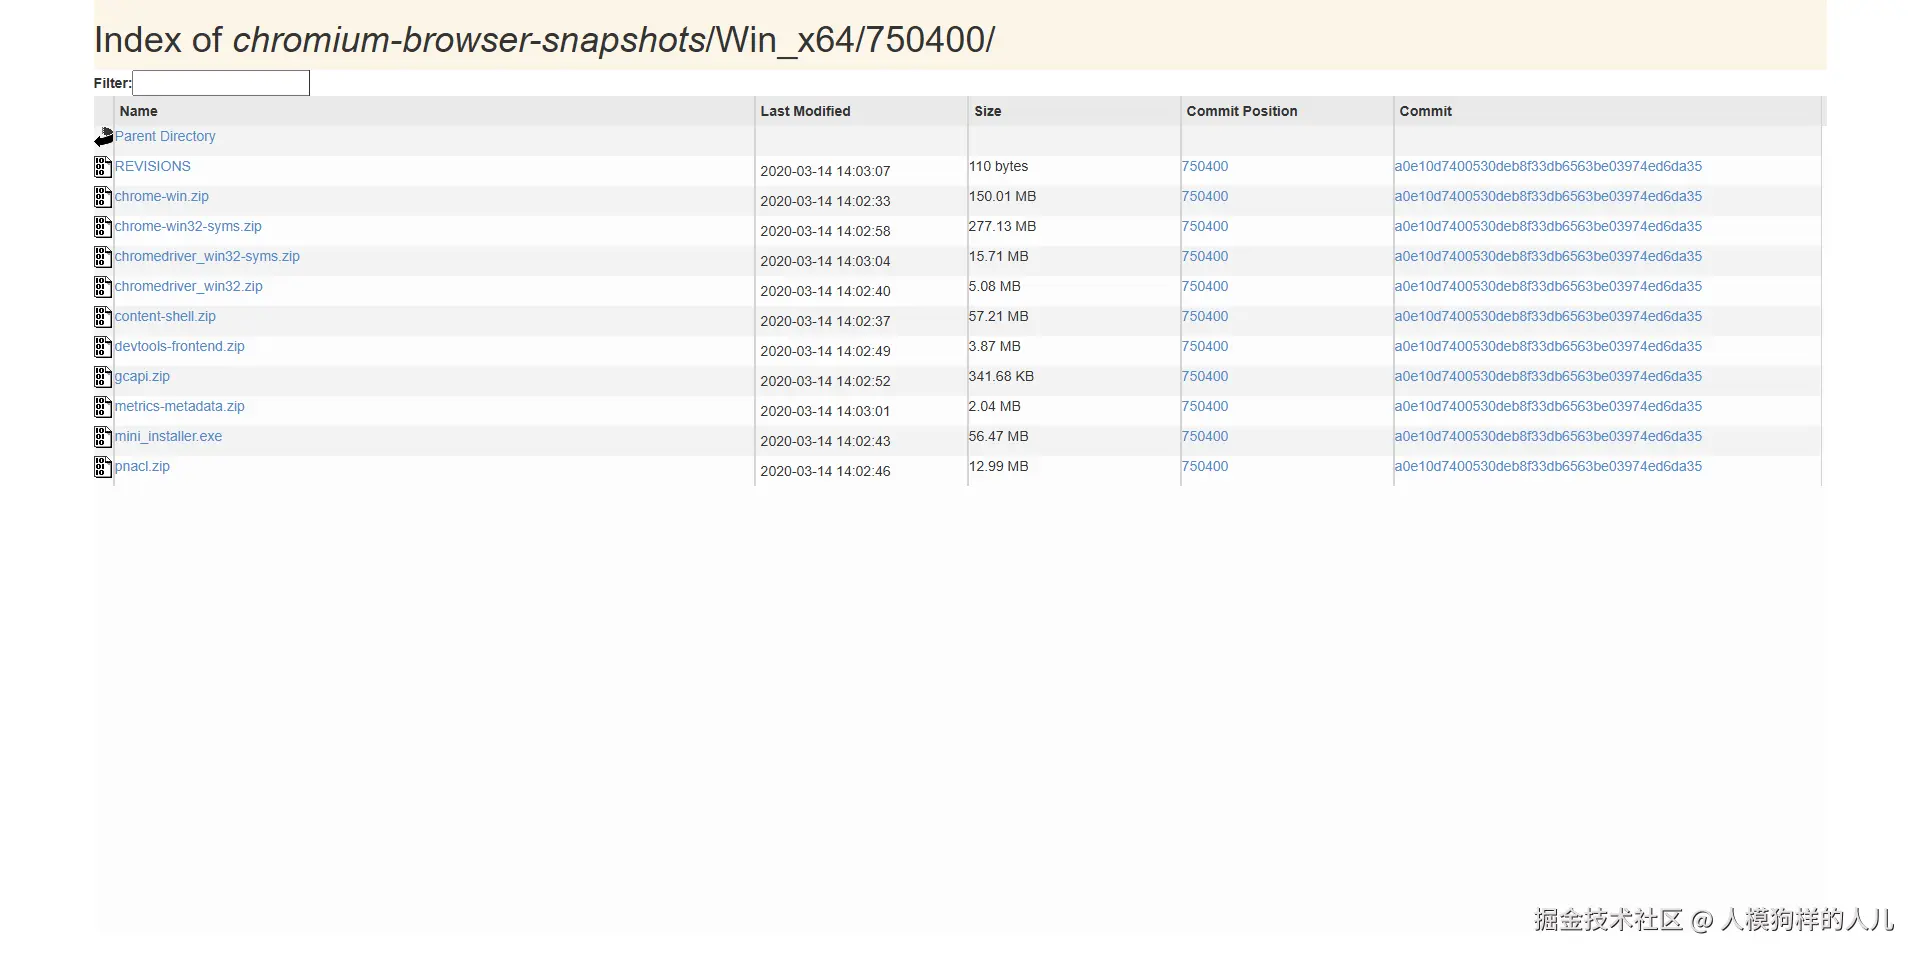The width and height of the screenshot is (1920, 959).
Task: Download pnacl.zip
Action: pyautogui.click(x=142, y=466)
